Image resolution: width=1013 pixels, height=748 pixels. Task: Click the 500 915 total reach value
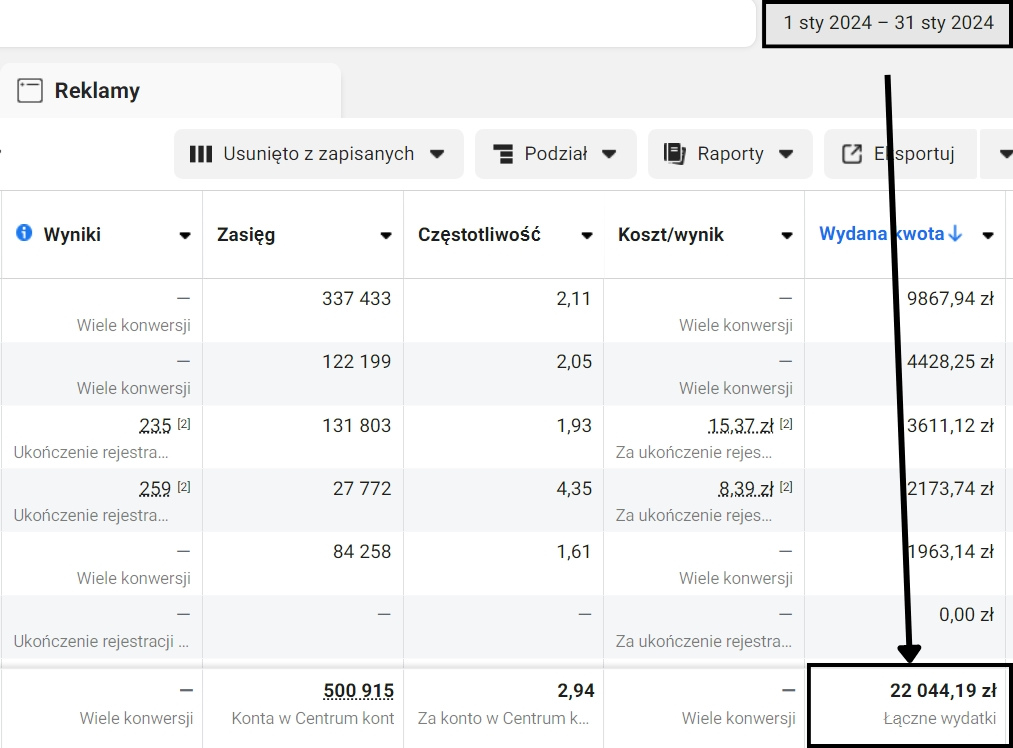pos(359,691)
